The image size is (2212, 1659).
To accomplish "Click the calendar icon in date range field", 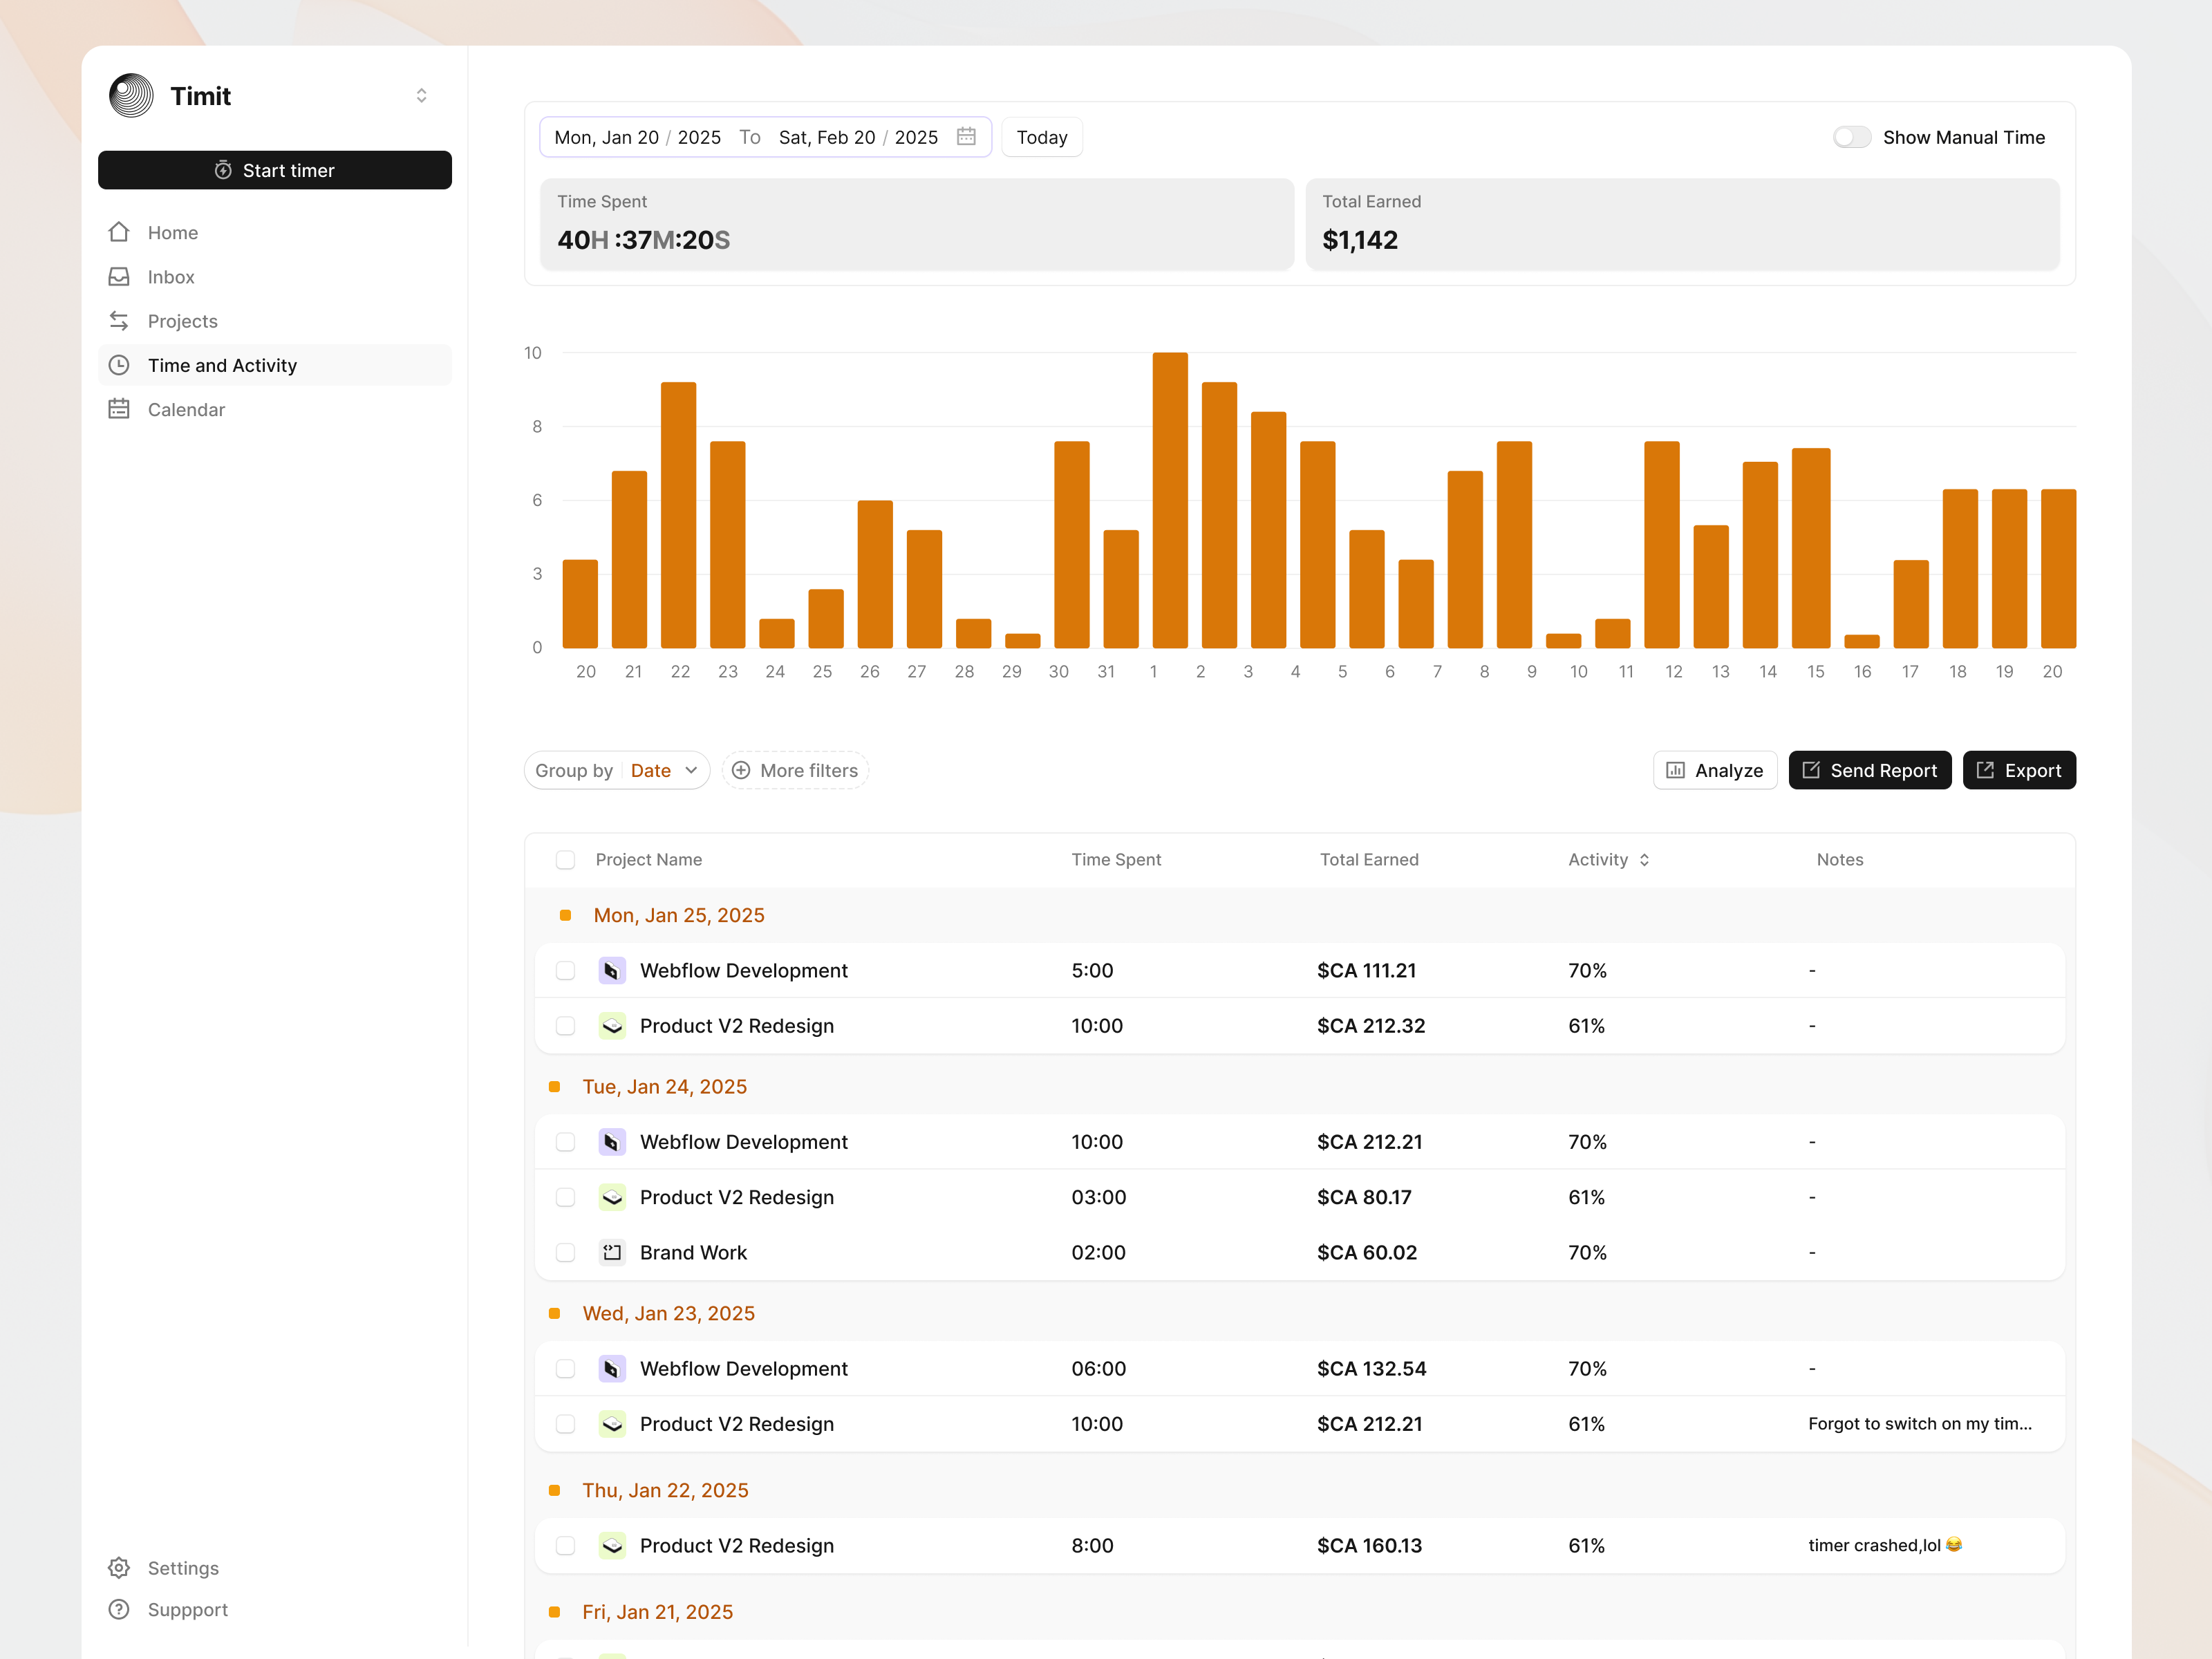I will [966, 137].
